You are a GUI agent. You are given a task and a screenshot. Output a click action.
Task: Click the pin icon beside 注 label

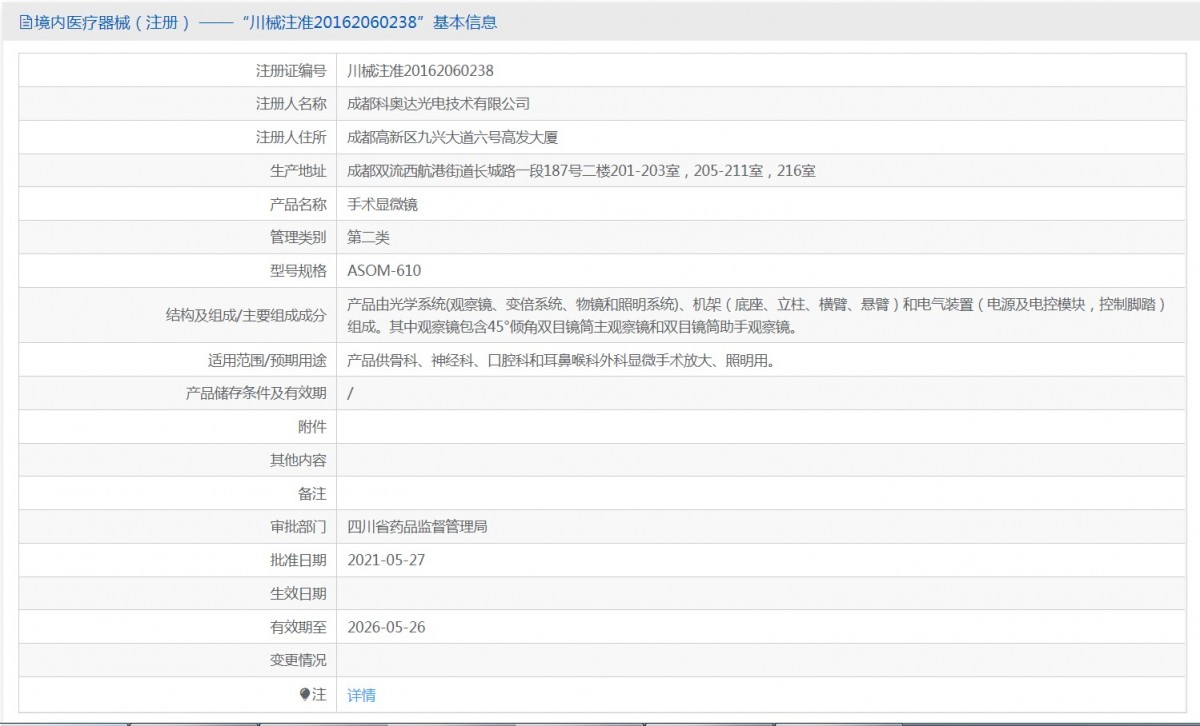coord(305,694)
